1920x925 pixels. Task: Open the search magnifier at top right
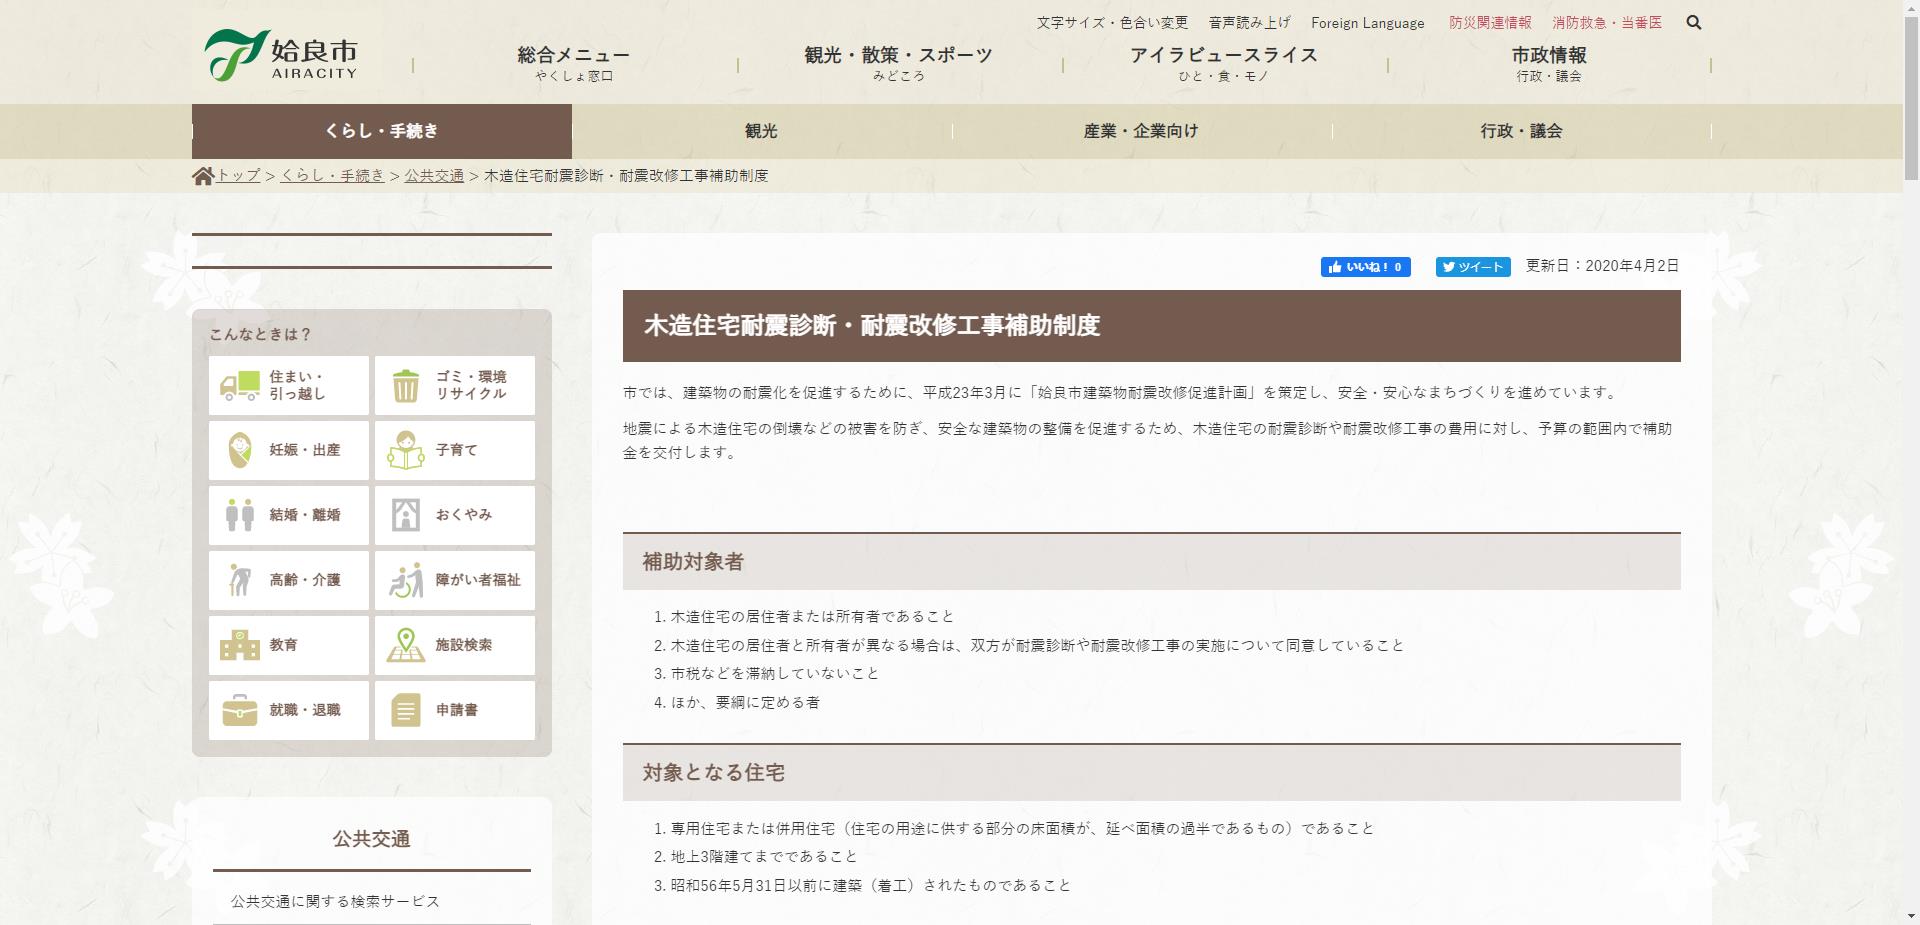[x=1694, y=22]
